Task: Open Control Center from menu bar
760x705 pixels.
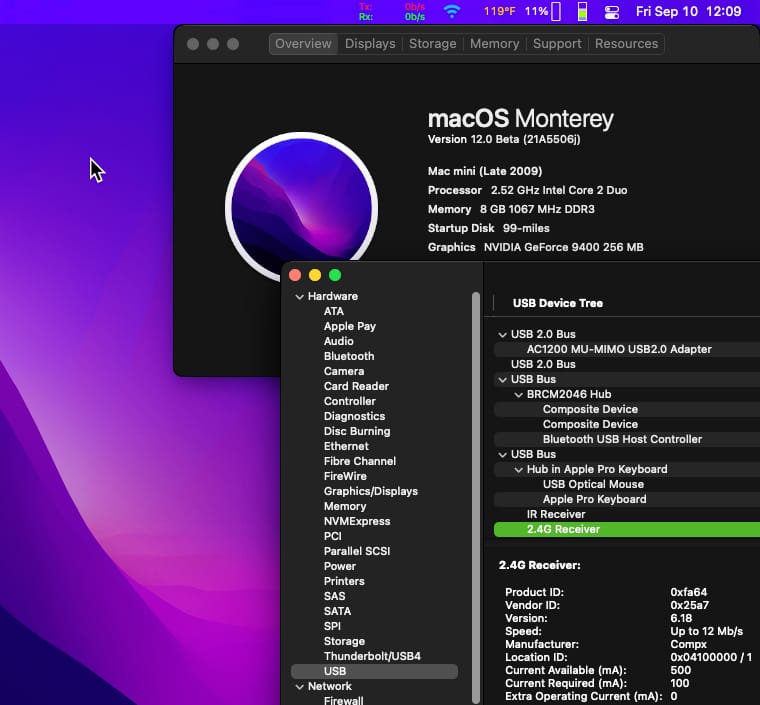Action: (613, 12)
